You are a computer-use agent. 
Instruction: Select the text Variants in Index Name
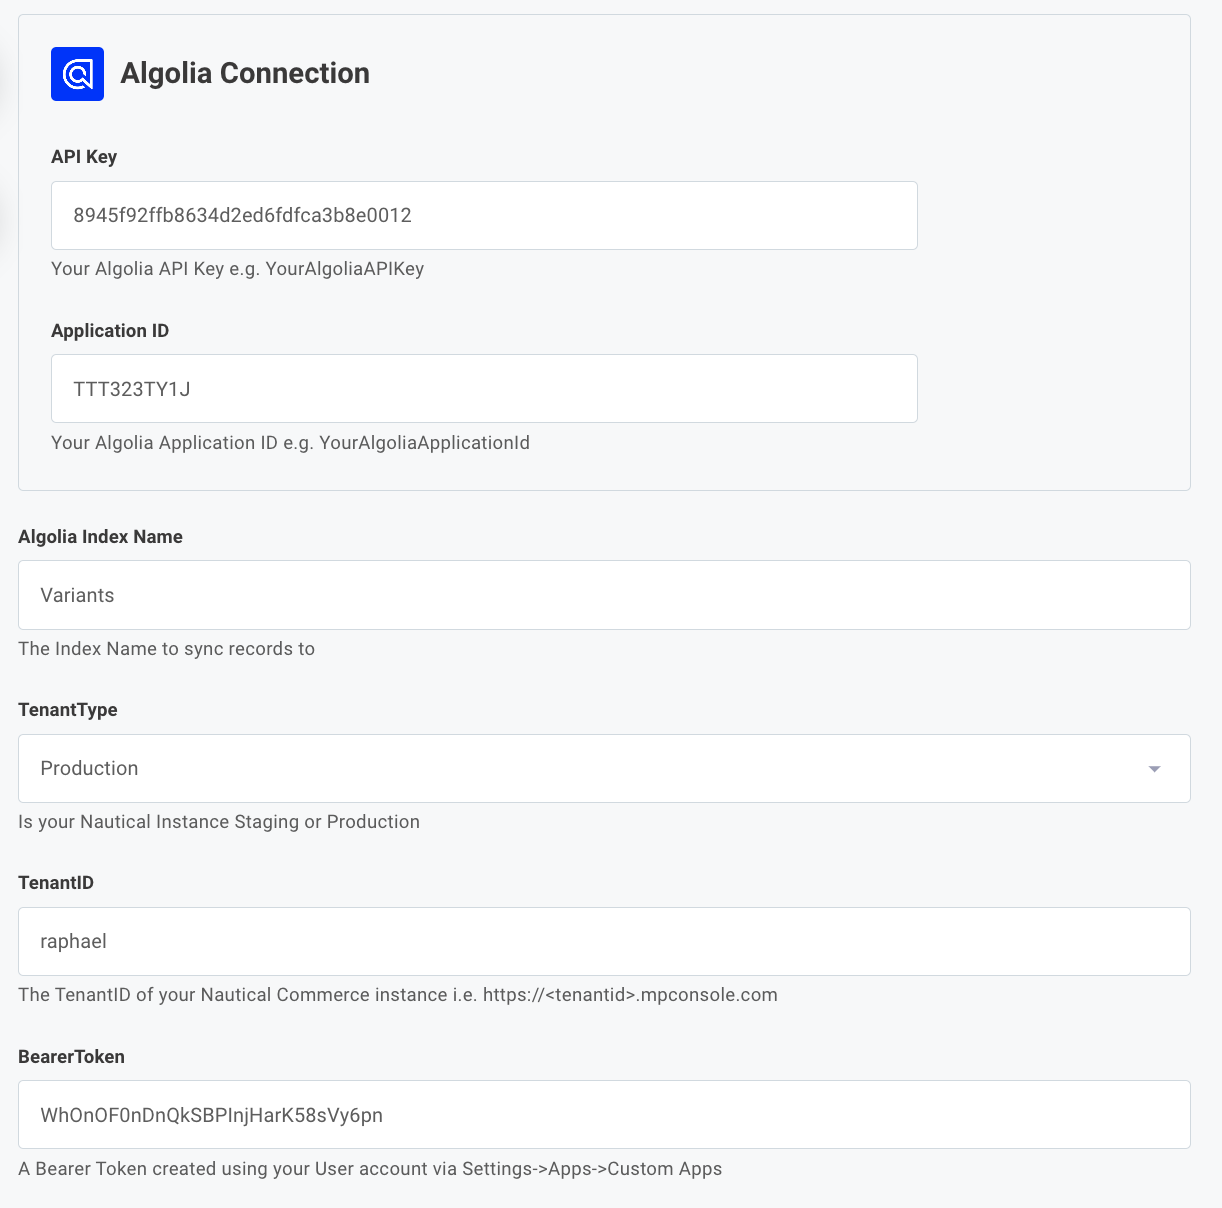(x=77, y=595)
